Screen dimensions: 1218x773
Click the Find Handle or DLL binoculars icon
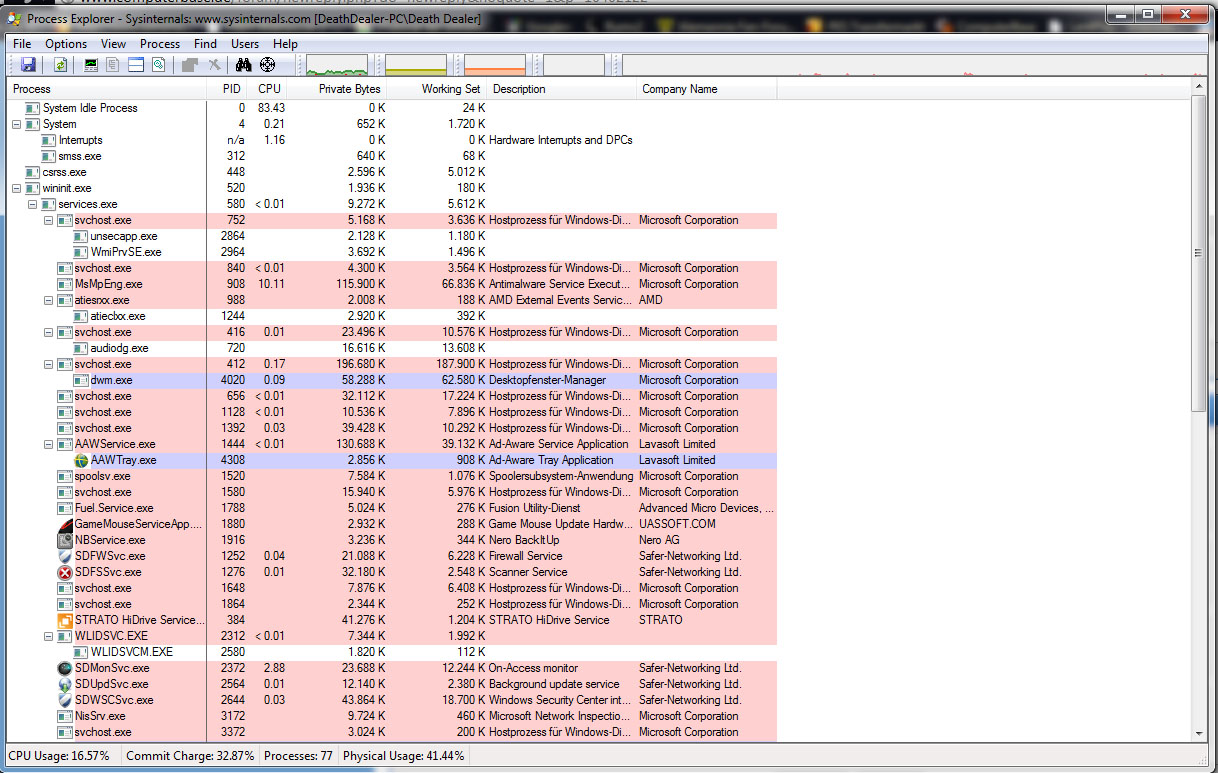click(243, 65)
